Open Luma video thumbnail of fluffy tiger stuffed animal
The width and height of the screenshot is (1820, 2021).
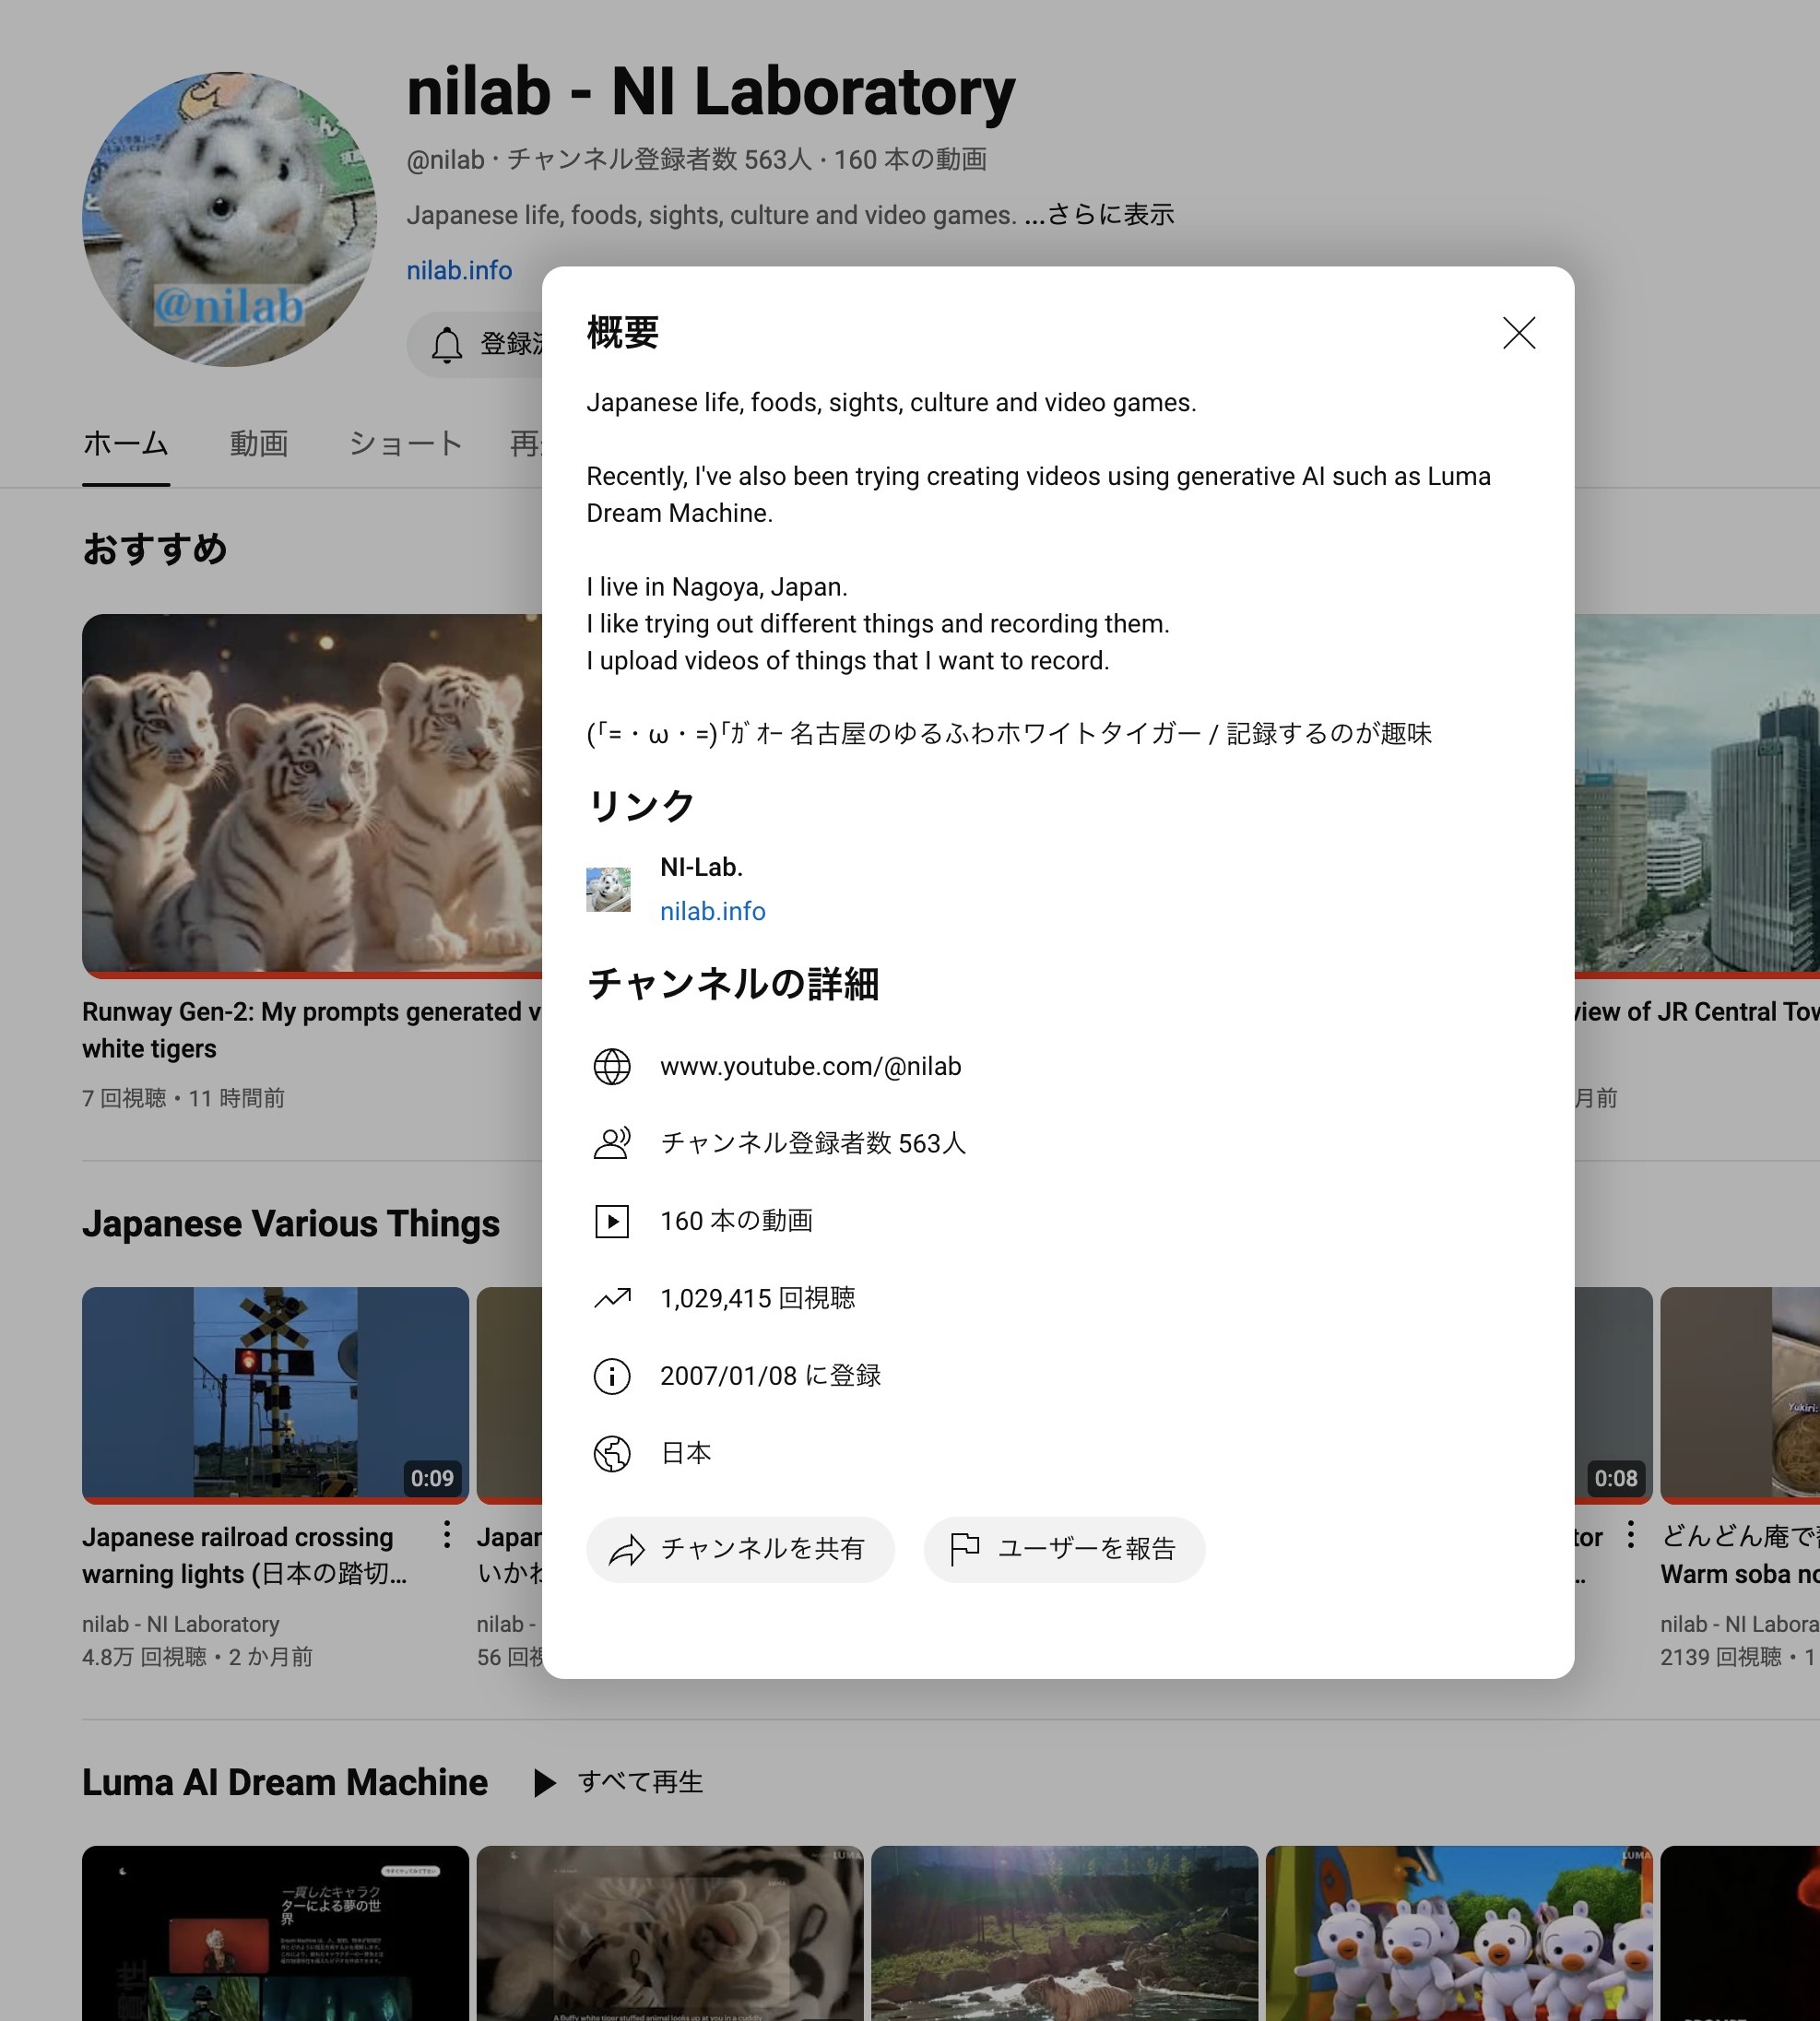(670, 1933)
